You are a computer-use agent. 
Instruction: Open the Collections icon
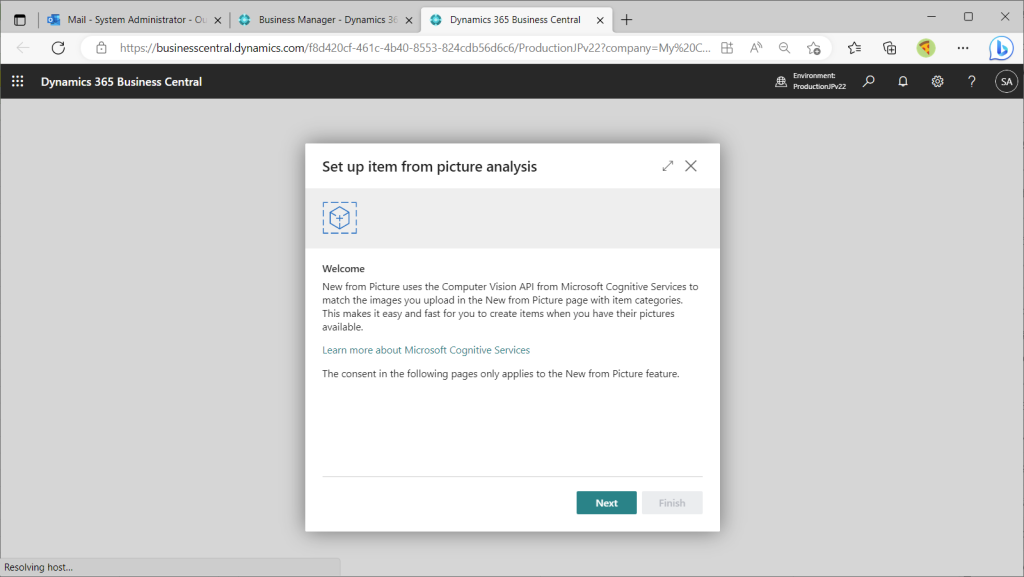click(x=889, y=48)
